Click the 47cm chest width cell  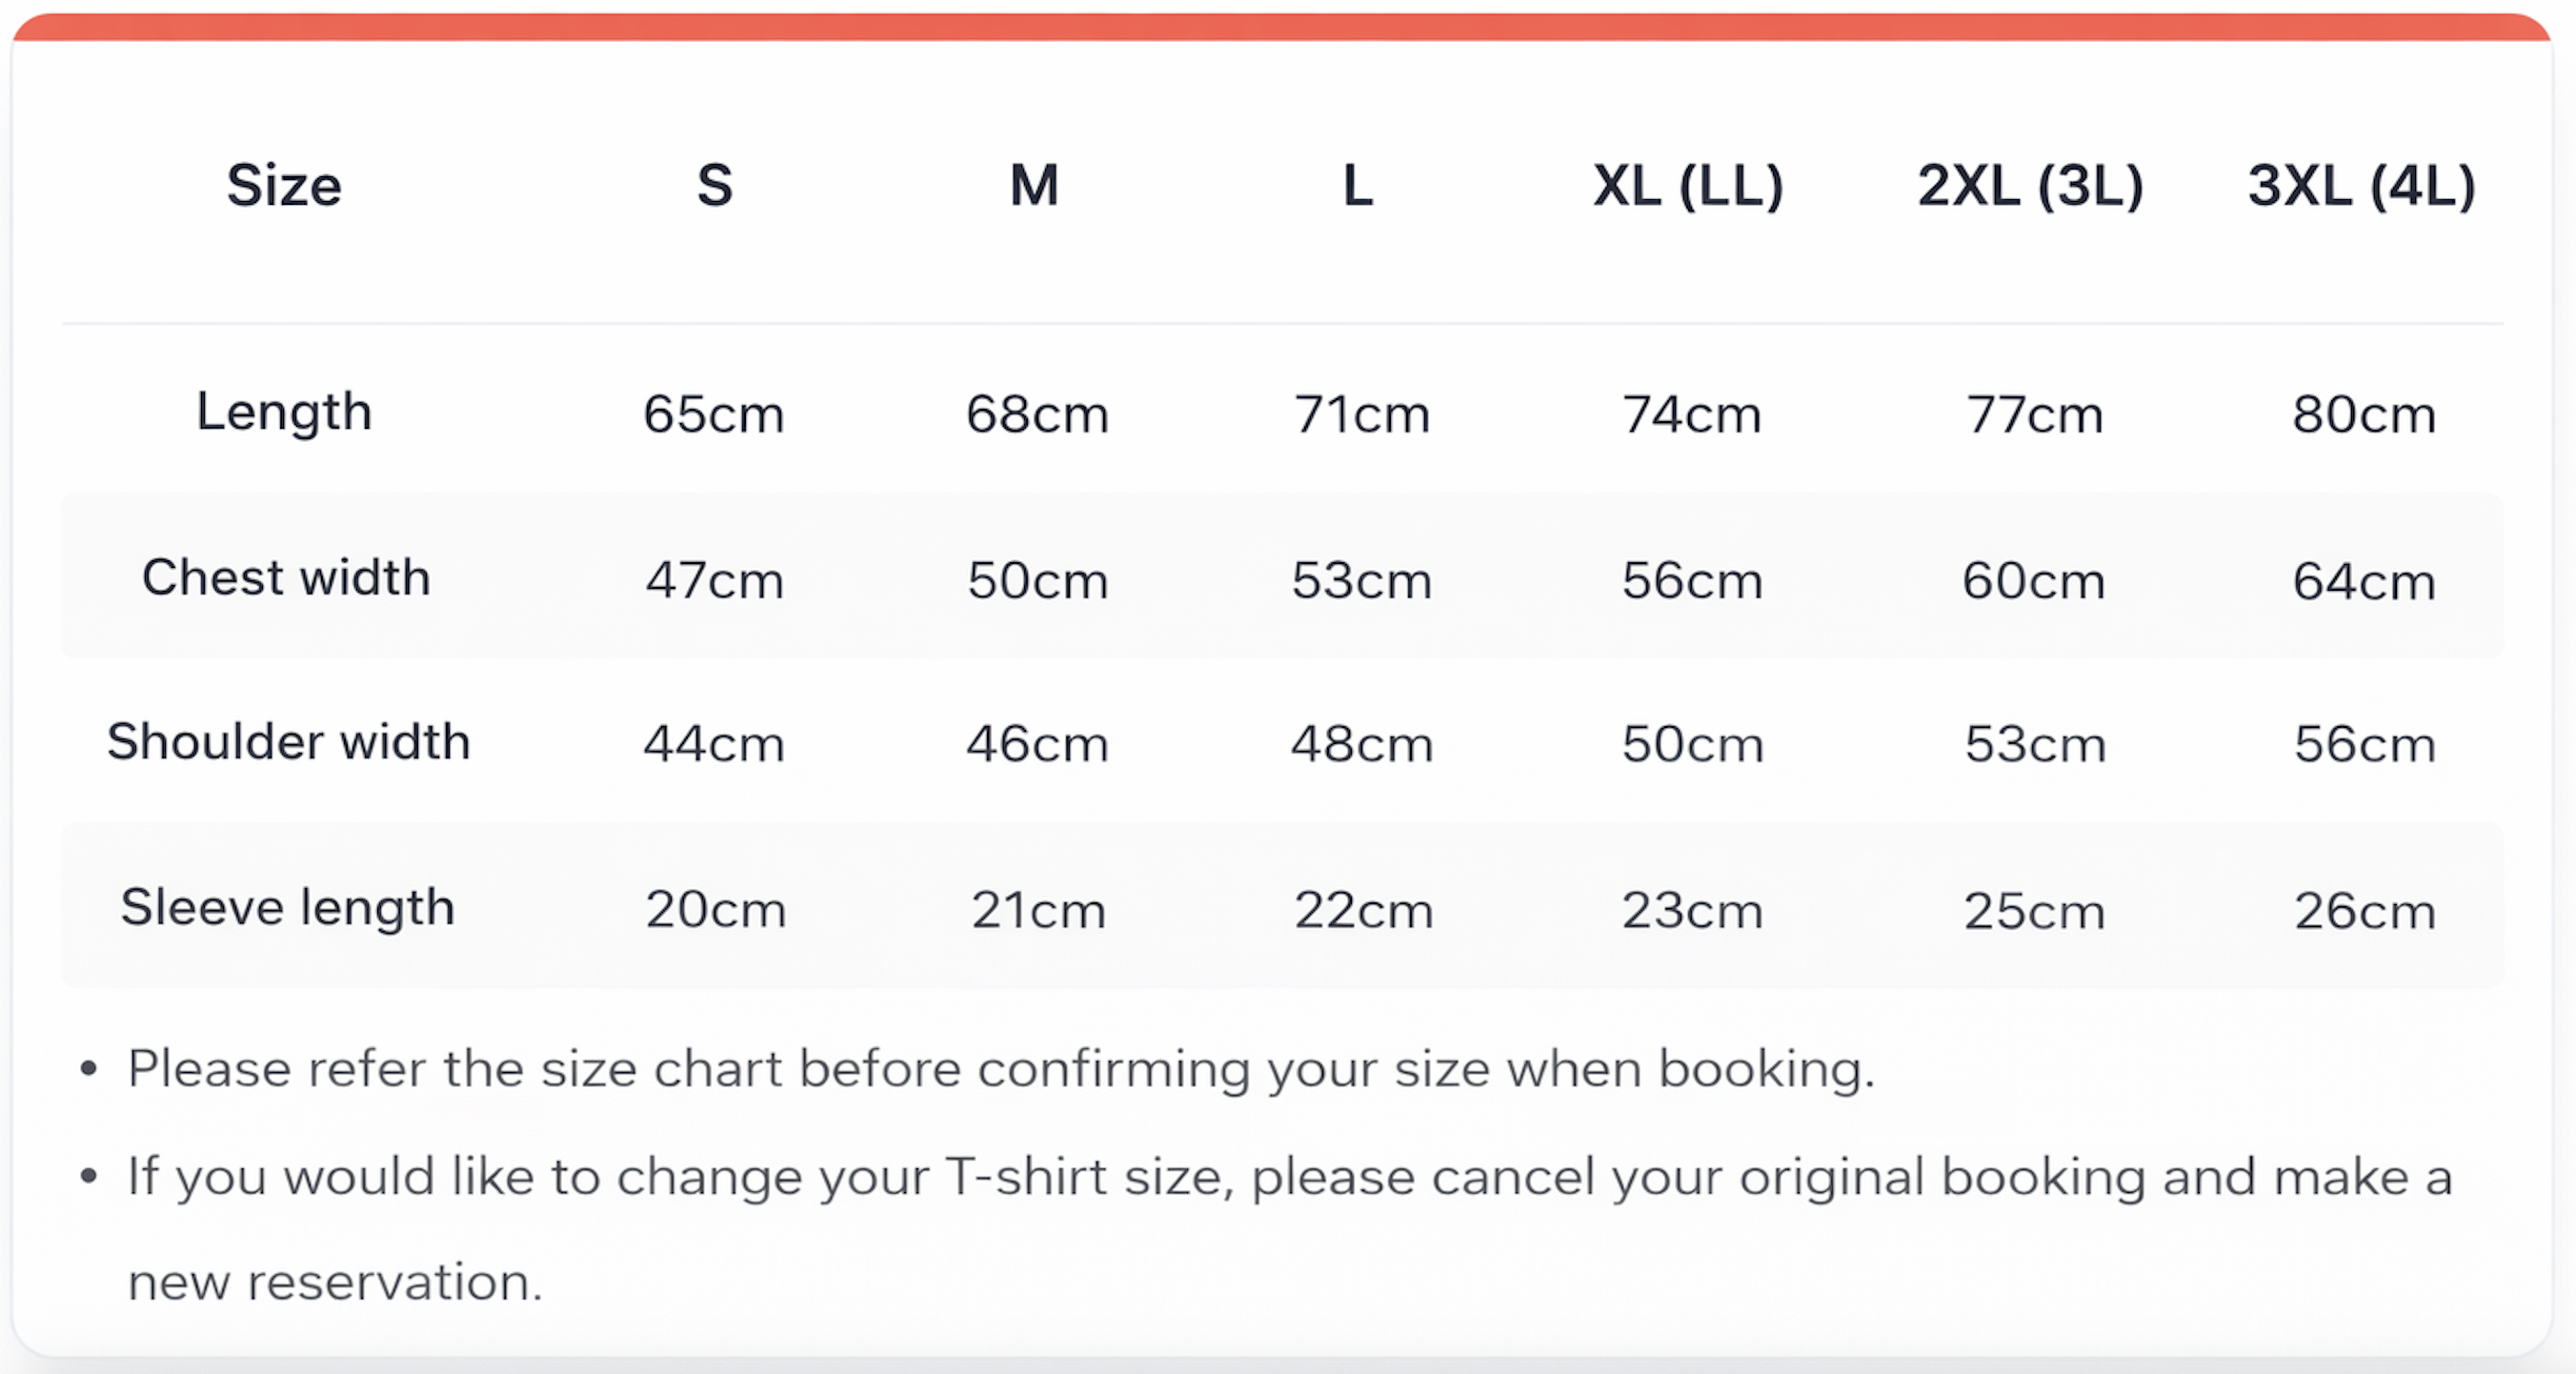pyautogui.click(x=714, y=580)
